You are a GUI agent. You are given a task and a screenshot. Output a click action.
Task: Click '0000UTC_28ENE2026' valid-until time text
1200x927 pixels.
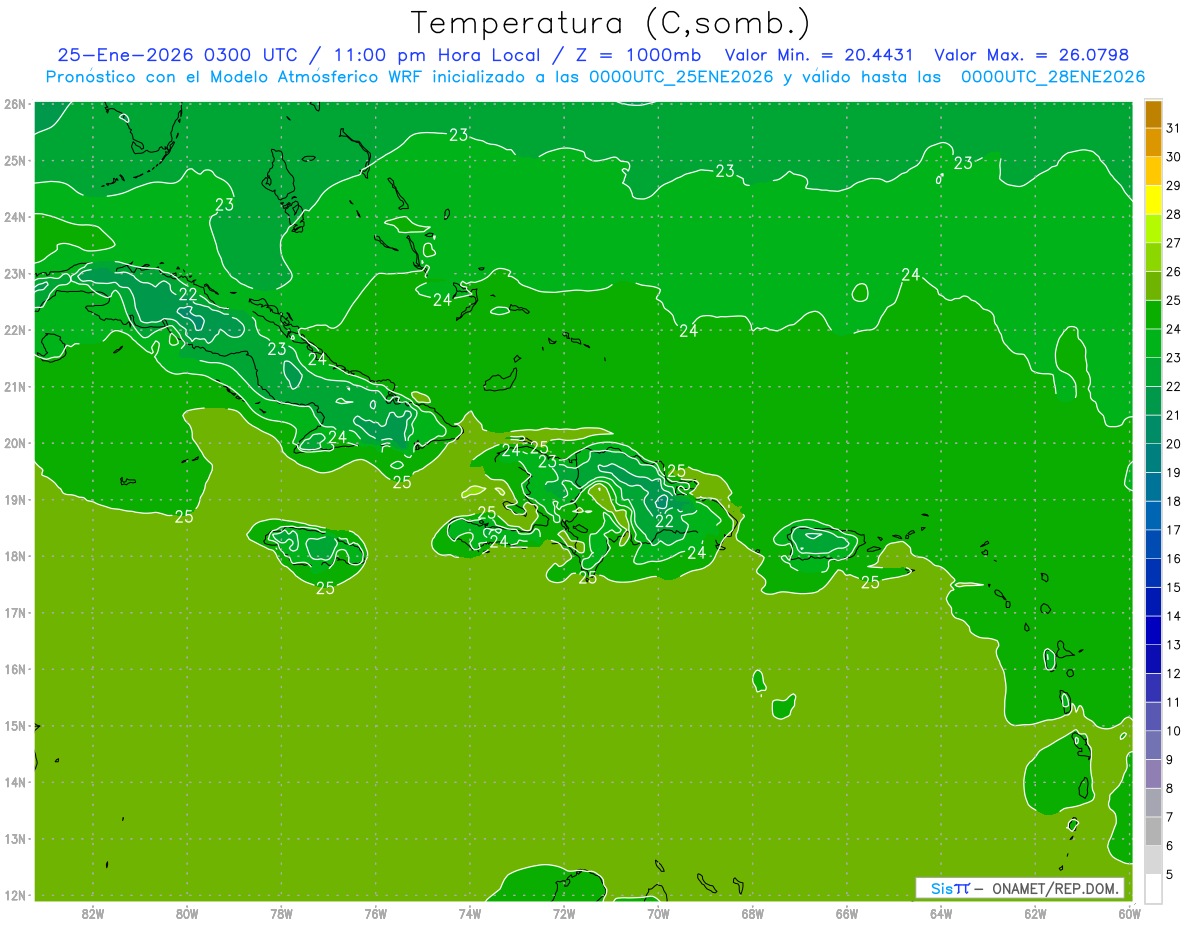1053,77
